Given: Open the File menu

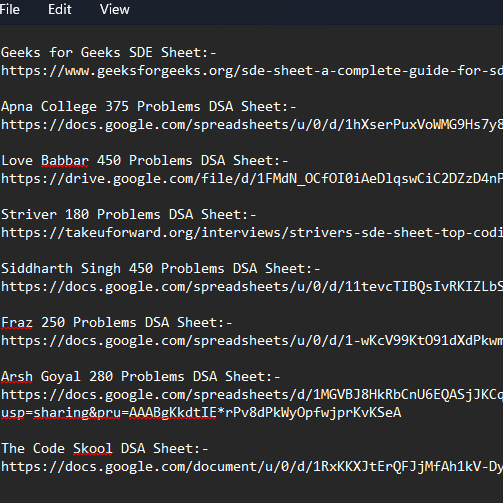Looking at the screenshot, I should 10,9.
